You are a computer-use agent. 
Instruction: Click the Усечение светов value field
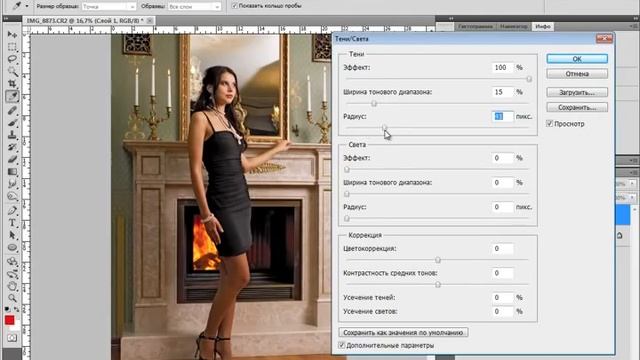coord(502,311)
